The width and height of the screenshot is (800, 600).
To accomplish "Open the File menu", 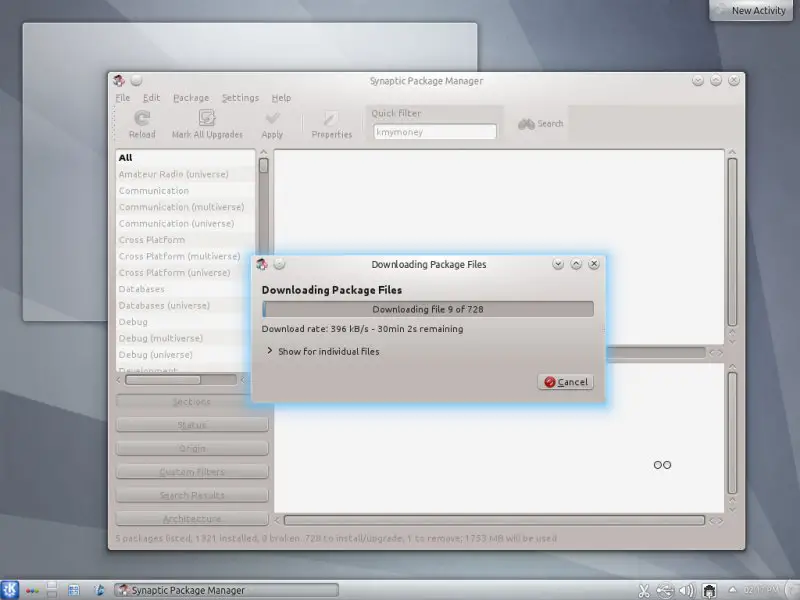I will [122, 98].
